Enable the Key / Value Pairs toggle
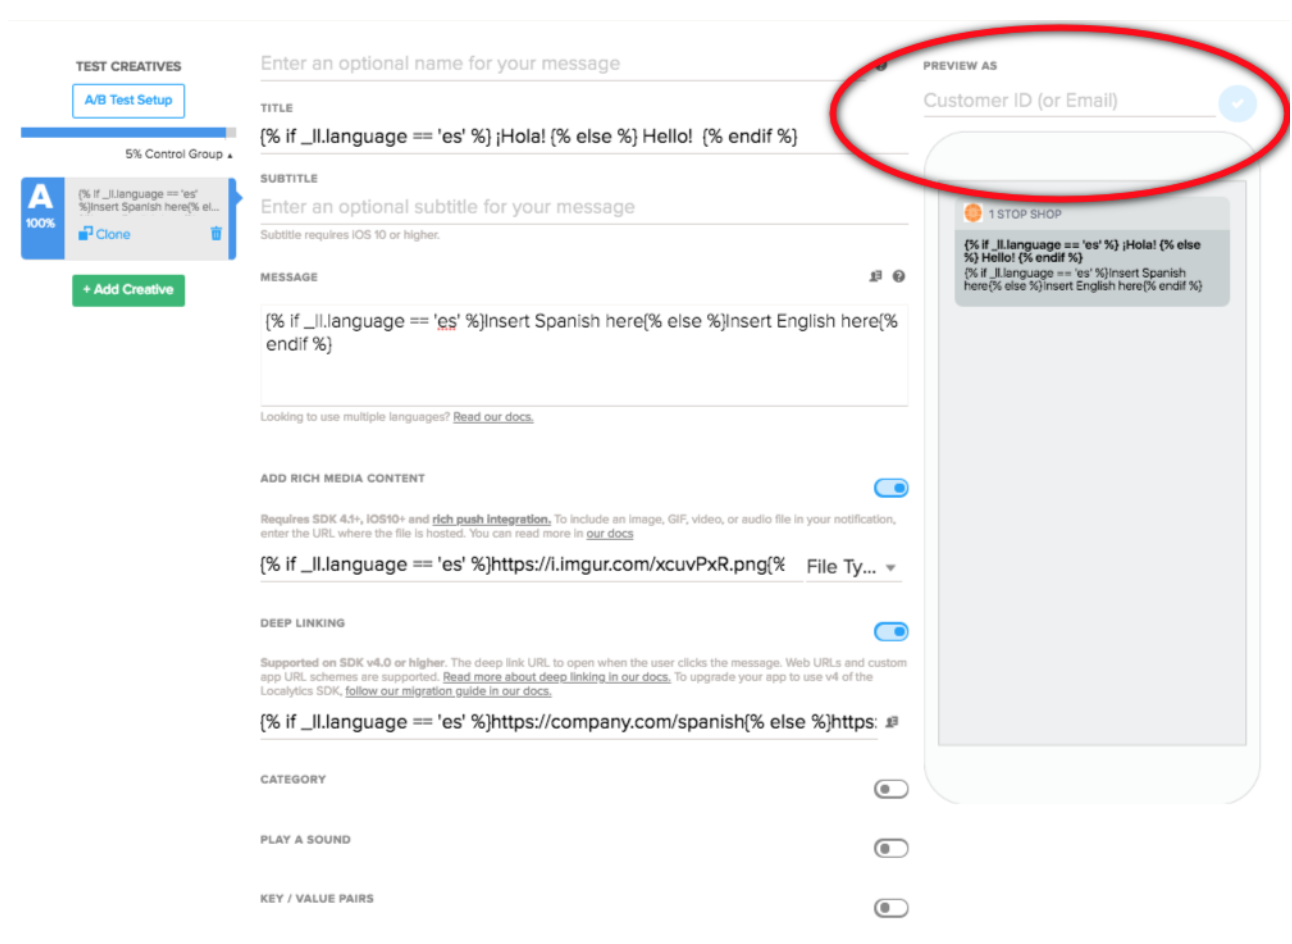The image size is (1292, 944). point(890,908)
